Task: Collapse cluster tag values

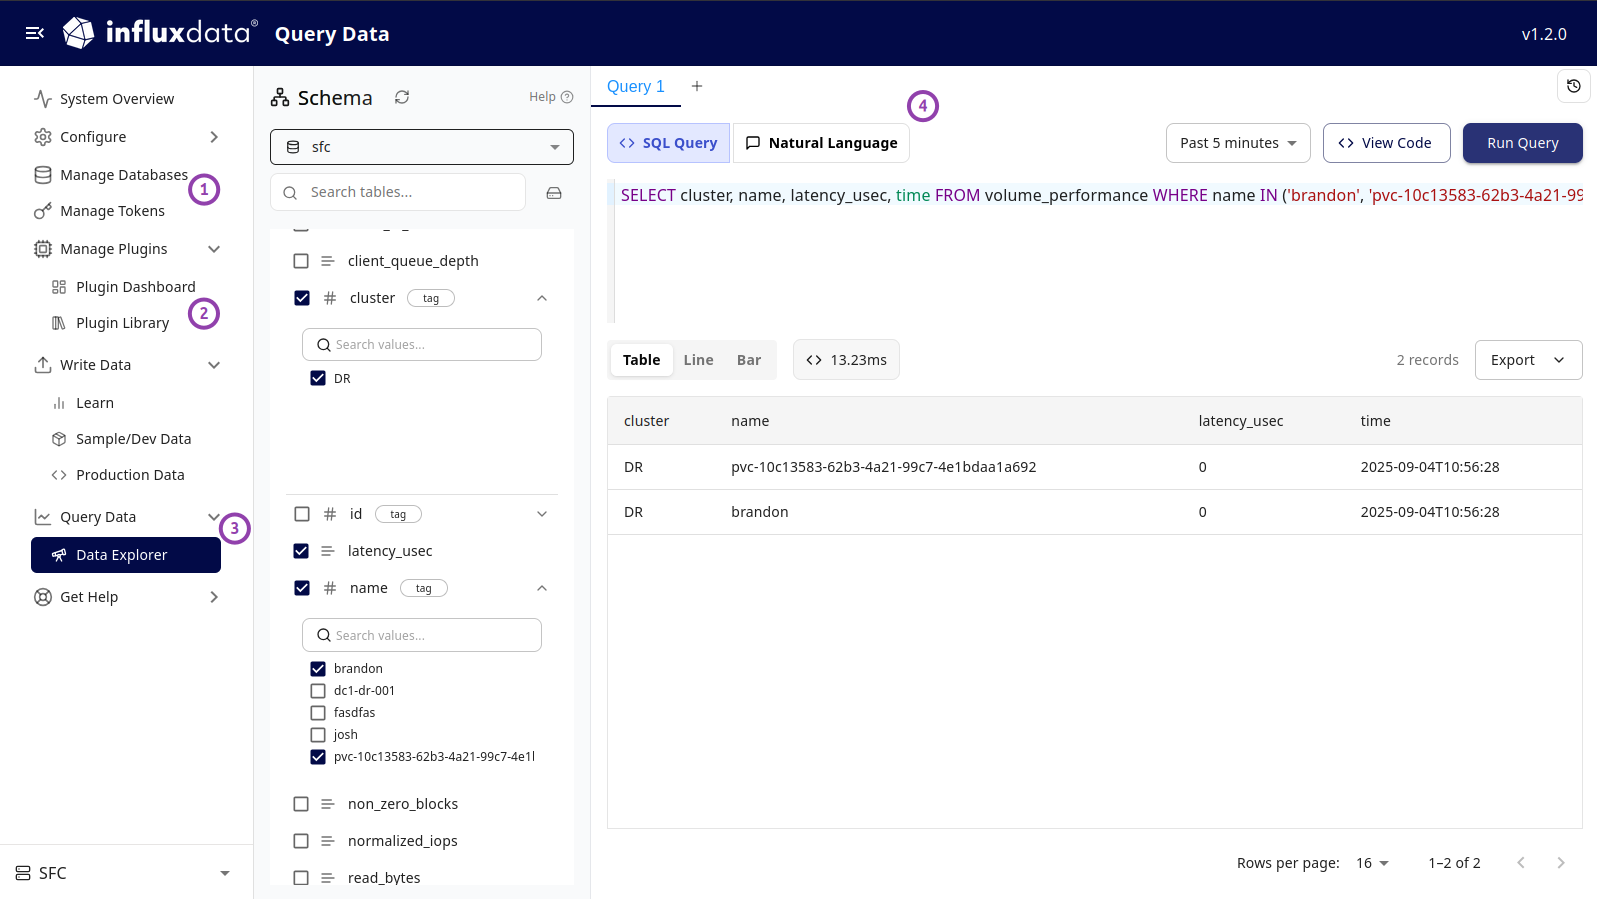Action: [x=542, y=298]
